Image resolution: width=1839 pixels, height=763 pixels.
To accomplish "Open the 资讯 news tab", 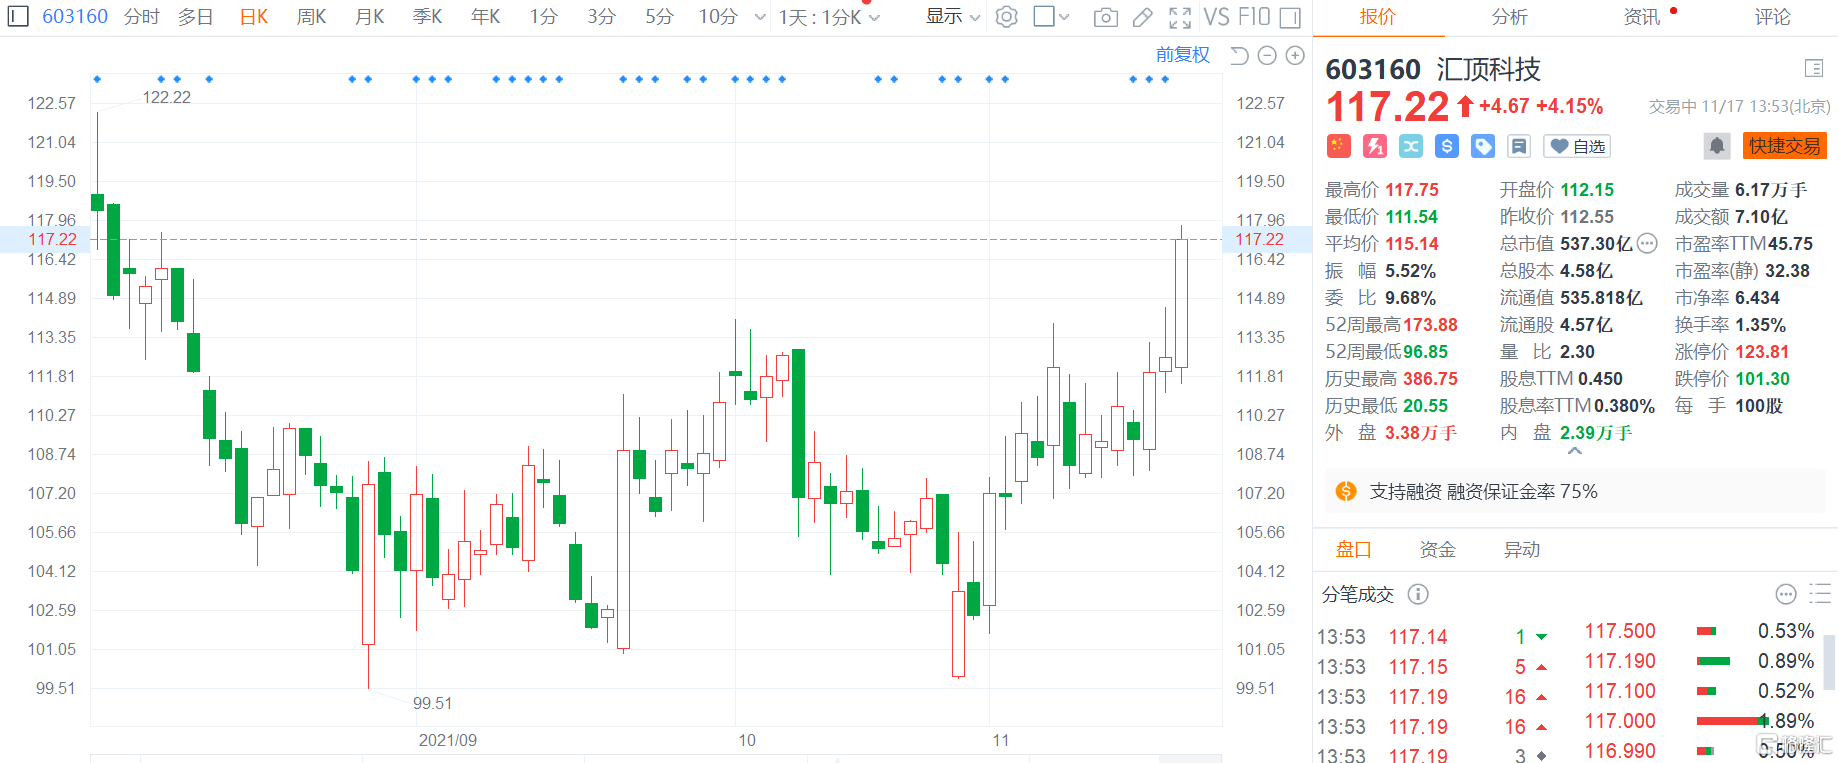I will click(1641, 17).
